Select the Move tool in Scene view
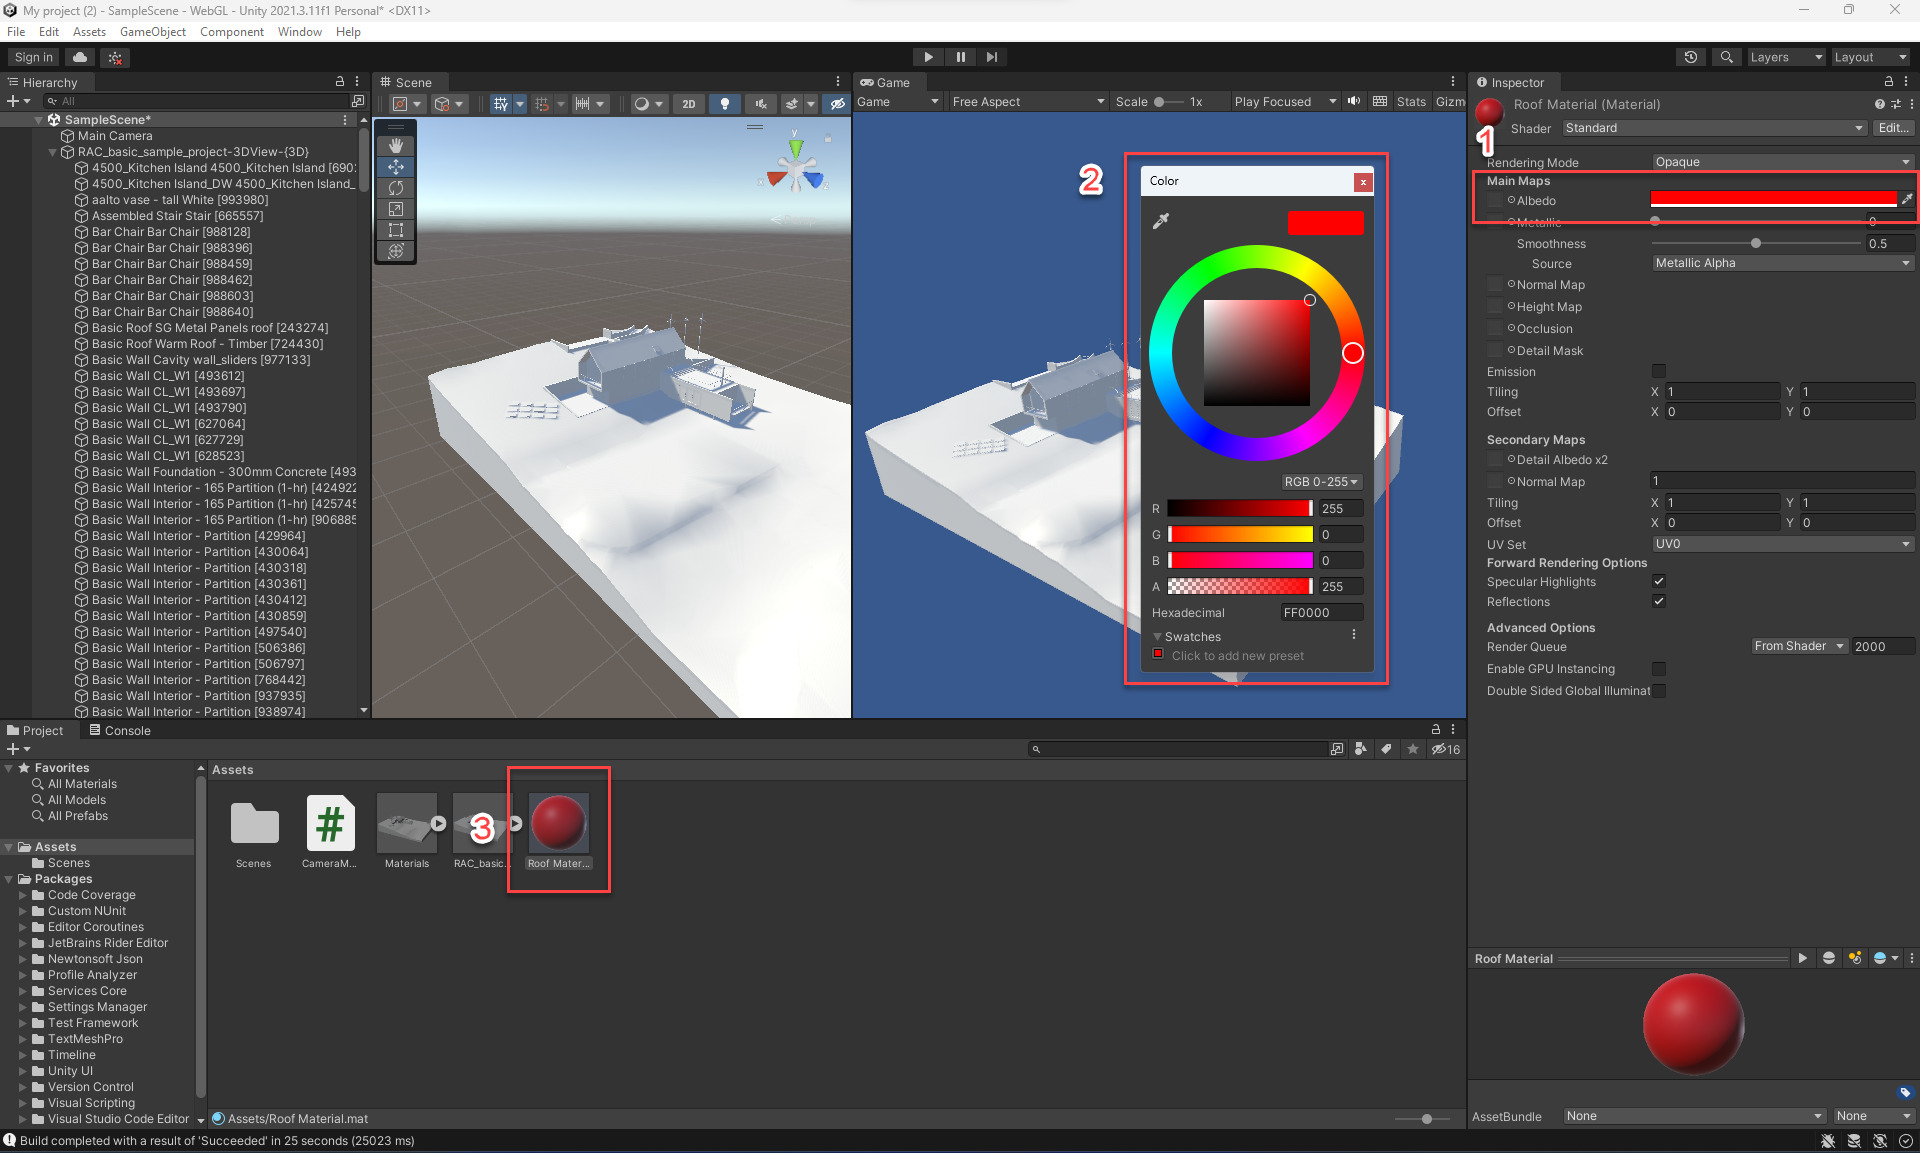This screenshot has width=1920, height=1153. (396, 167)
